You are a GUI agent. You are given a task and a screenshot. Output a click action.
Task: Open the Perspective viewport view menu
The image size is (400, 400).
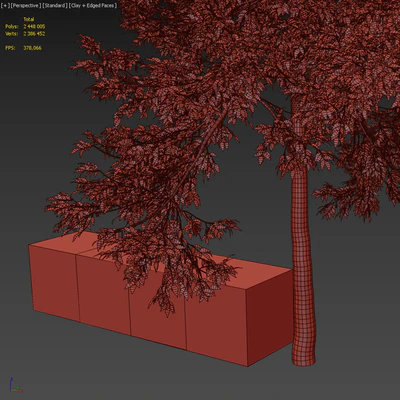click(x=26, y=6)
